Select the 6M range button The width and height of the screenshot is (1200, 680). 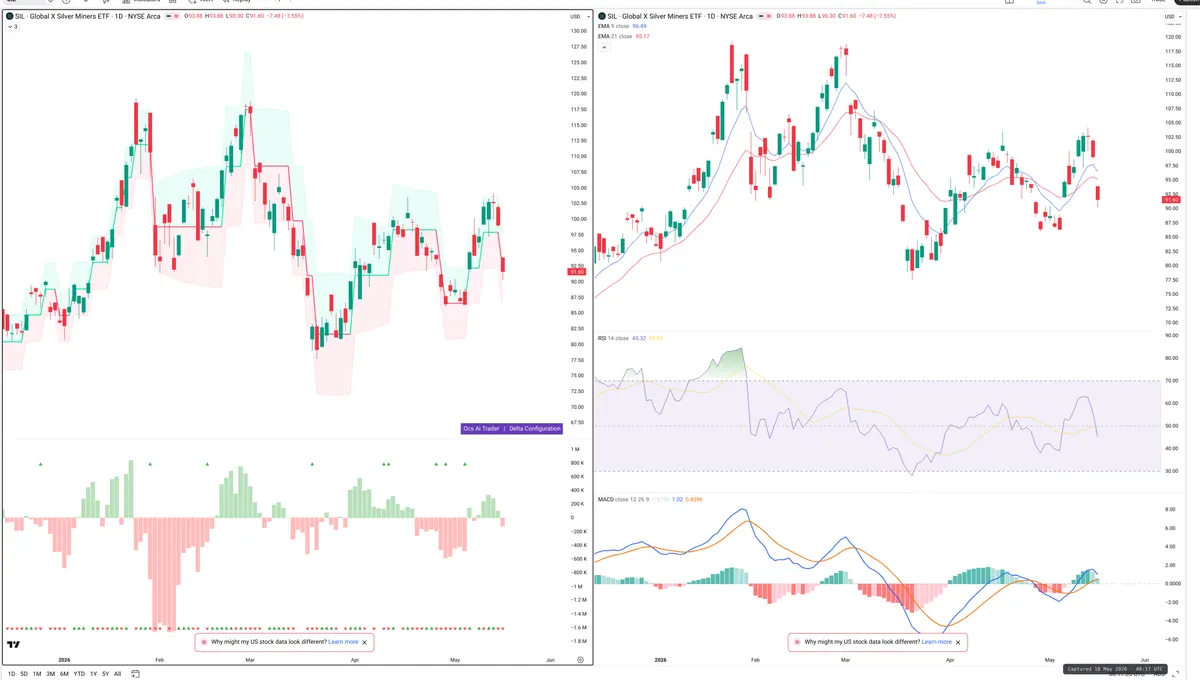64,674
